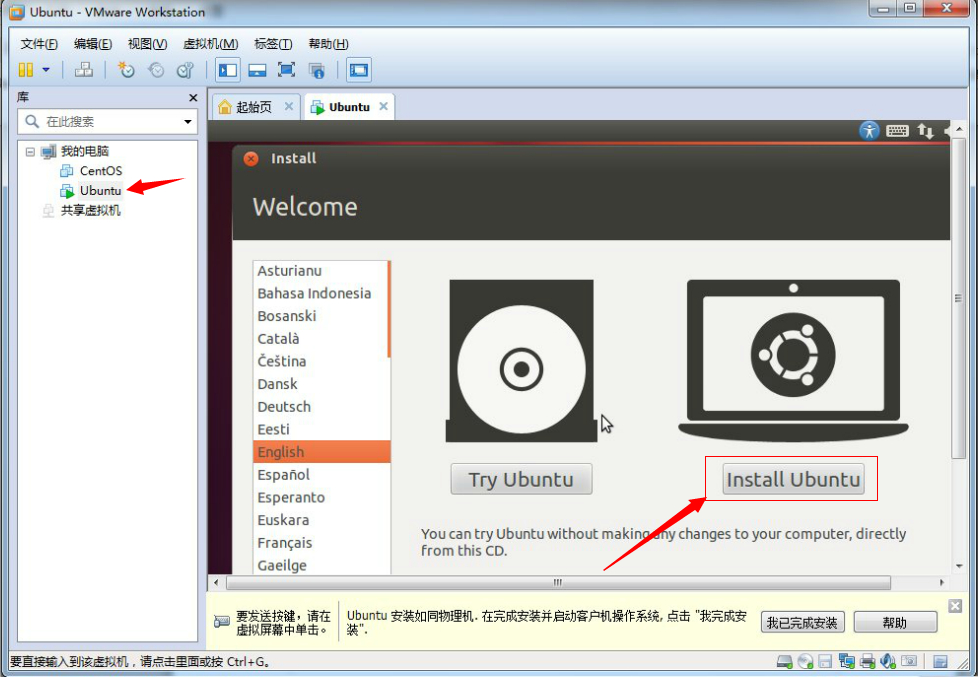This screenshot has height=677, width=978.
Task: Open the 视图(V) menu
Action: [x=147, y=44]
